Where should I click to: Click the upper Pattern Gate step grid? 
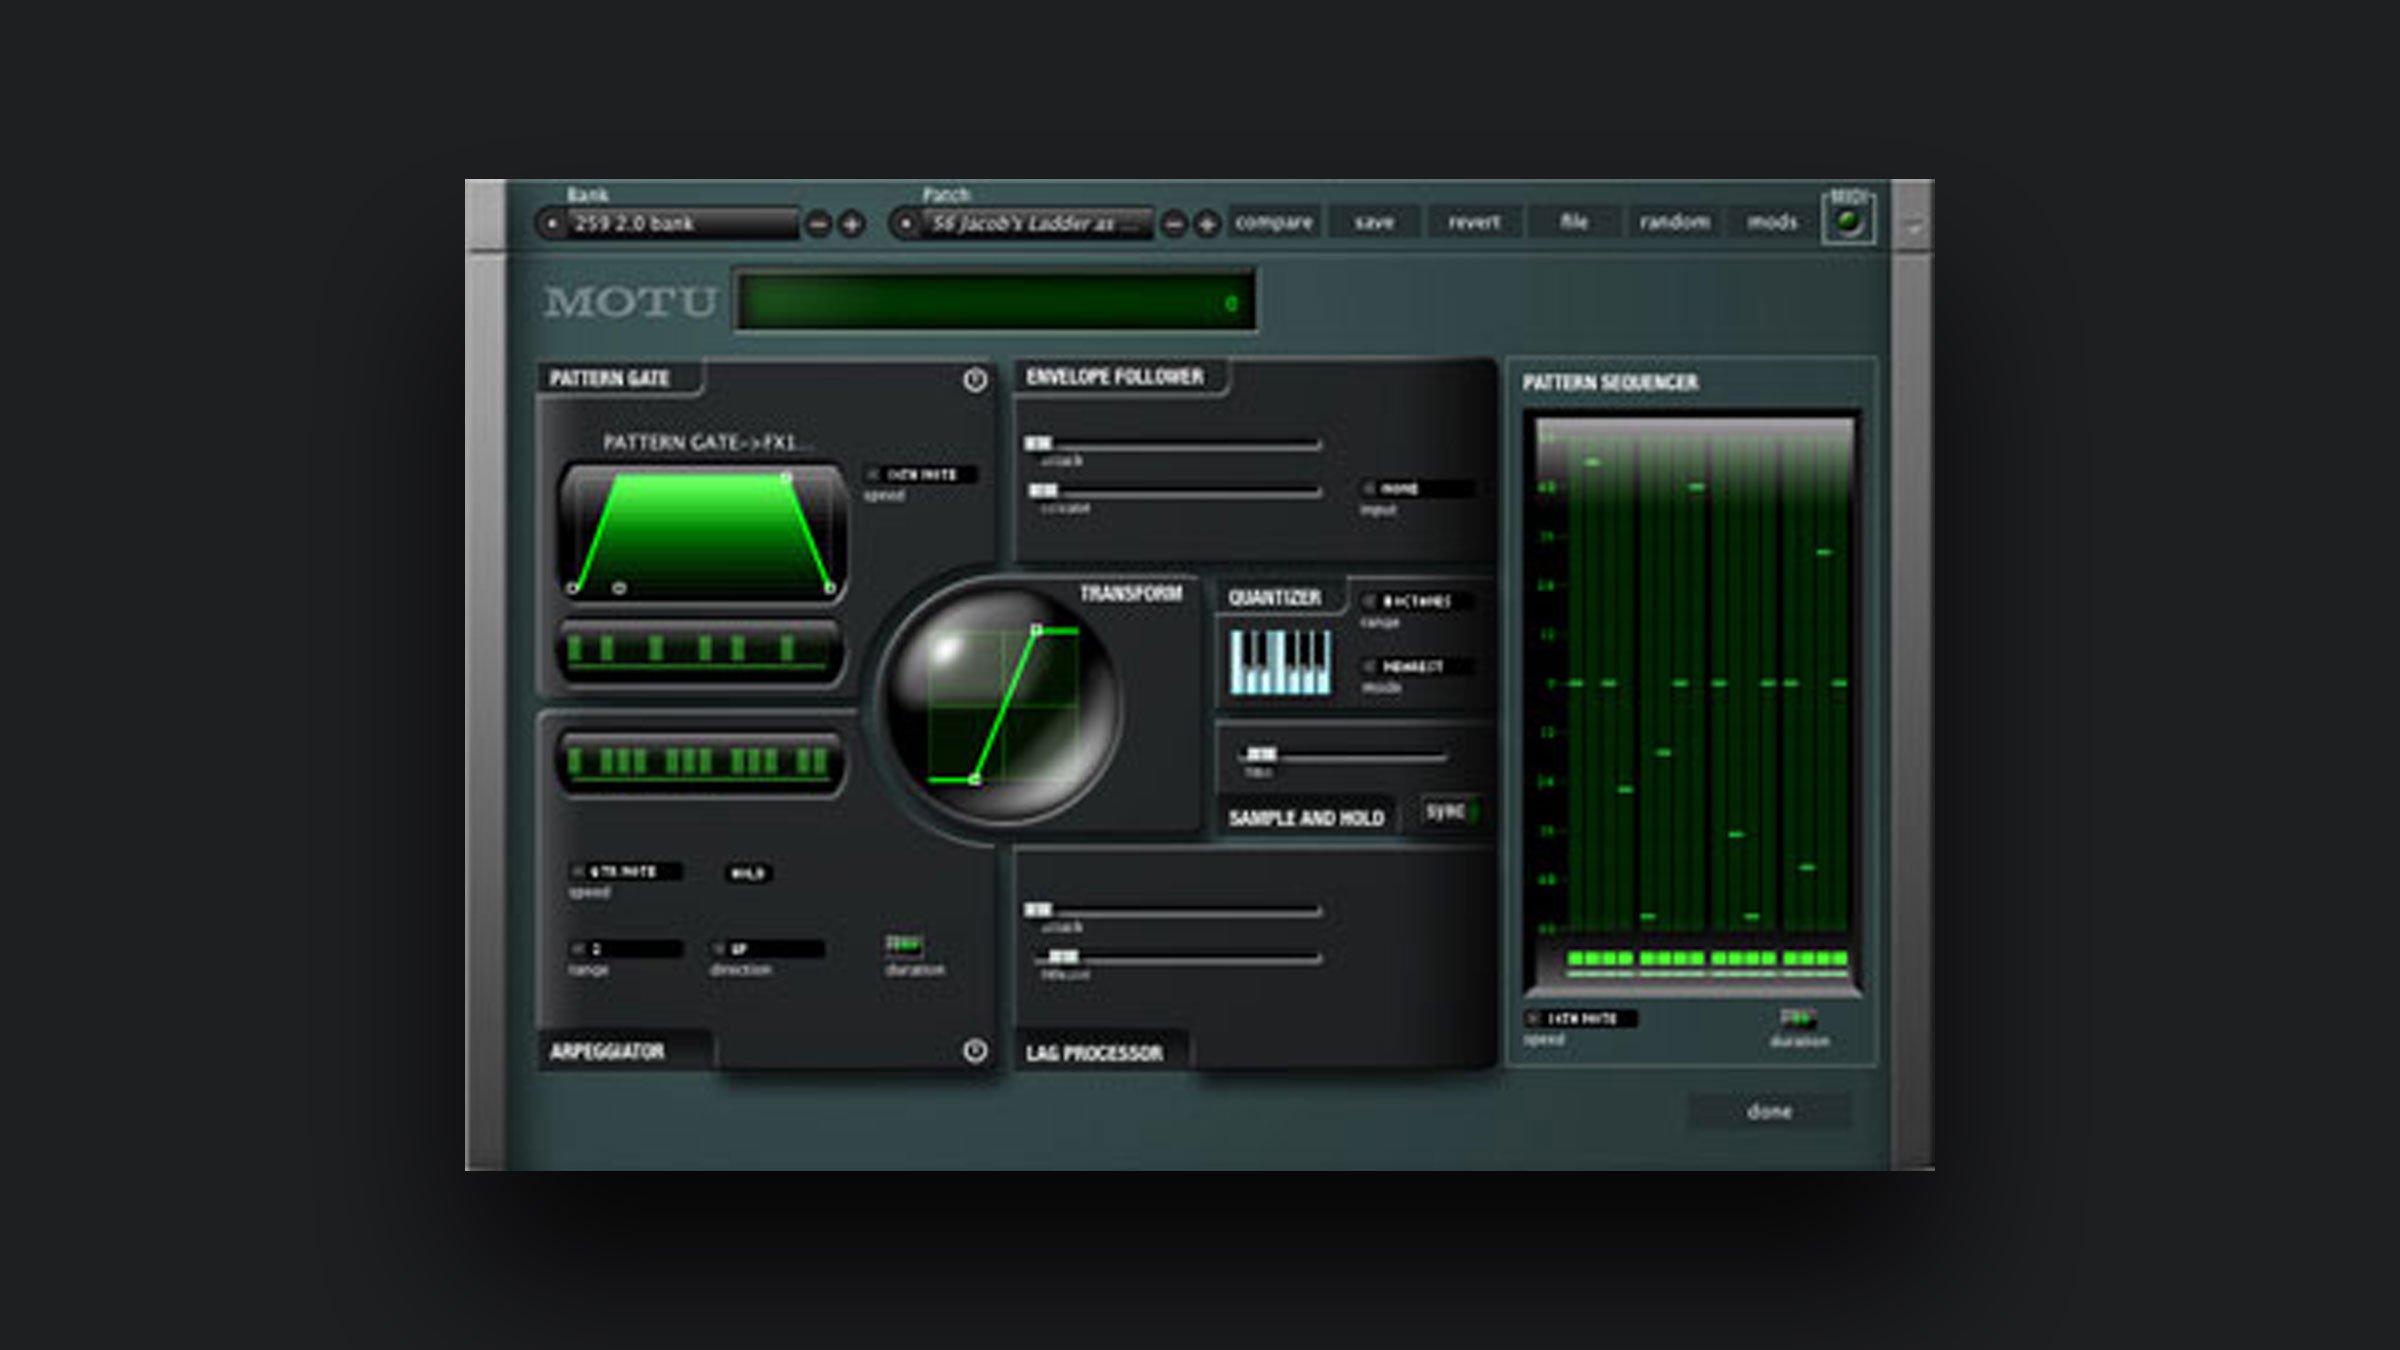point(700,650)
